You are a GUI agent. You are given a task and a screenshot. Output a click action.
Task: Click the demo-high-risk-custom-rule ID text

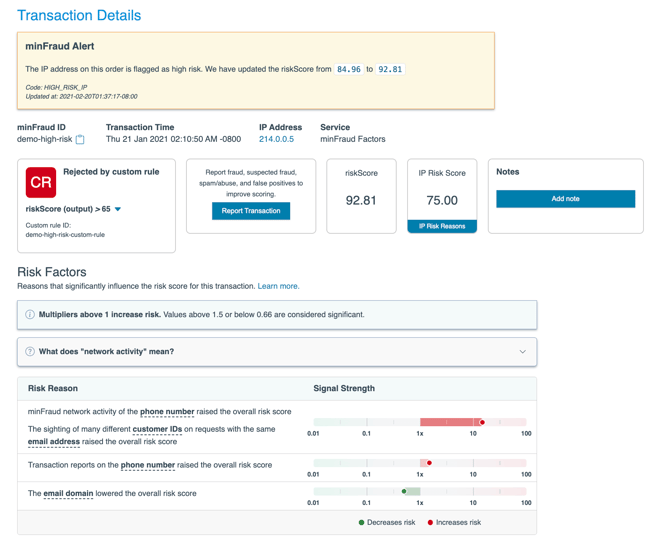click(65, 235)
